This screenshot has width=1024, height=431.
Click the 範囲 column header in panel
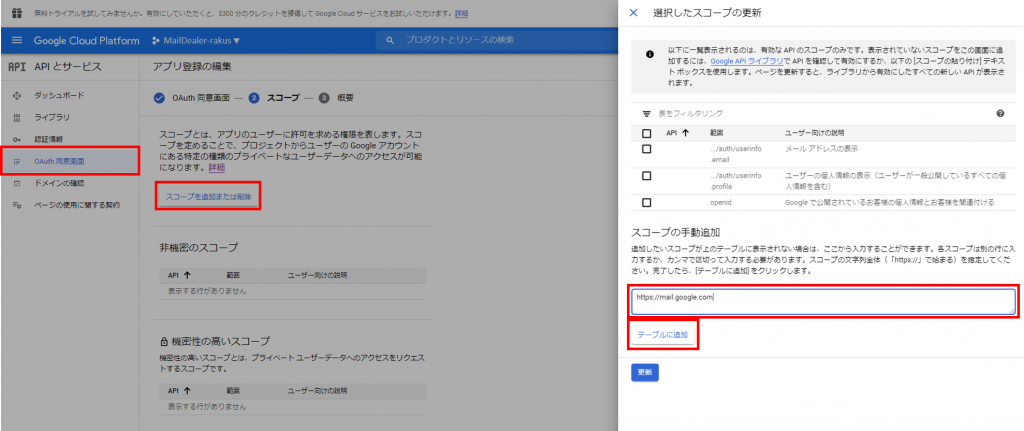click(x=717, y=133)
